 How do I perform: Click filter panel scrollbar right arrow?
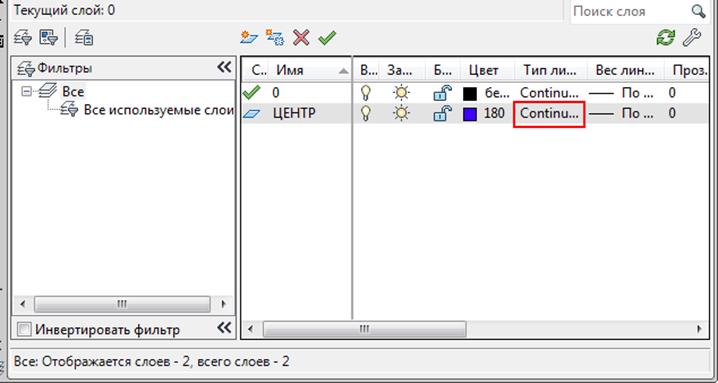click(224, 304)
